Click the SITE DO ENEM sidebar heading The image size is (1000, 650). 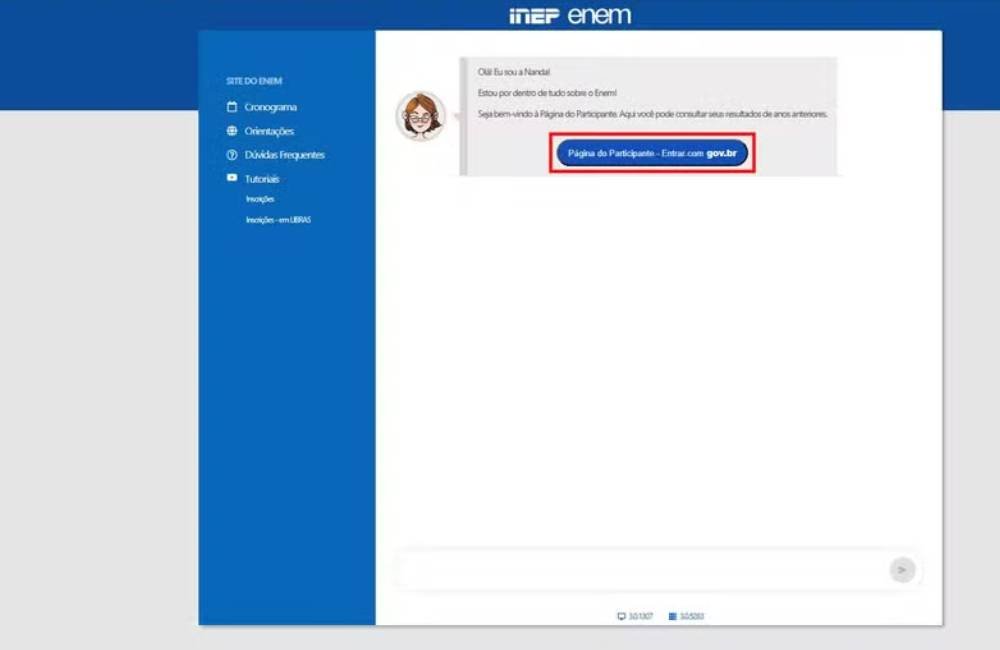254,81
